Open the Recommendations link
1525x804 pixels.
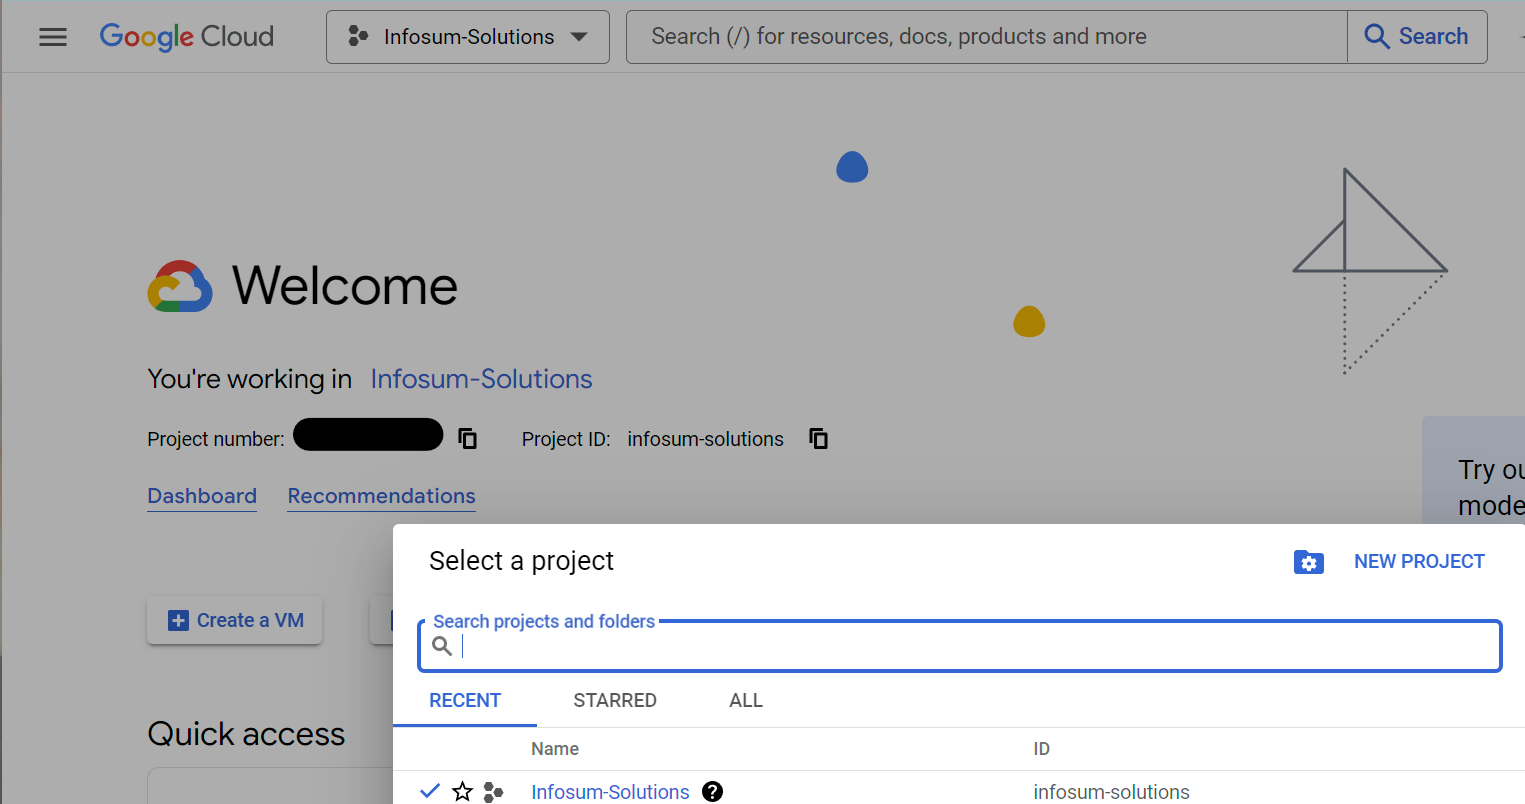(381, 496)
